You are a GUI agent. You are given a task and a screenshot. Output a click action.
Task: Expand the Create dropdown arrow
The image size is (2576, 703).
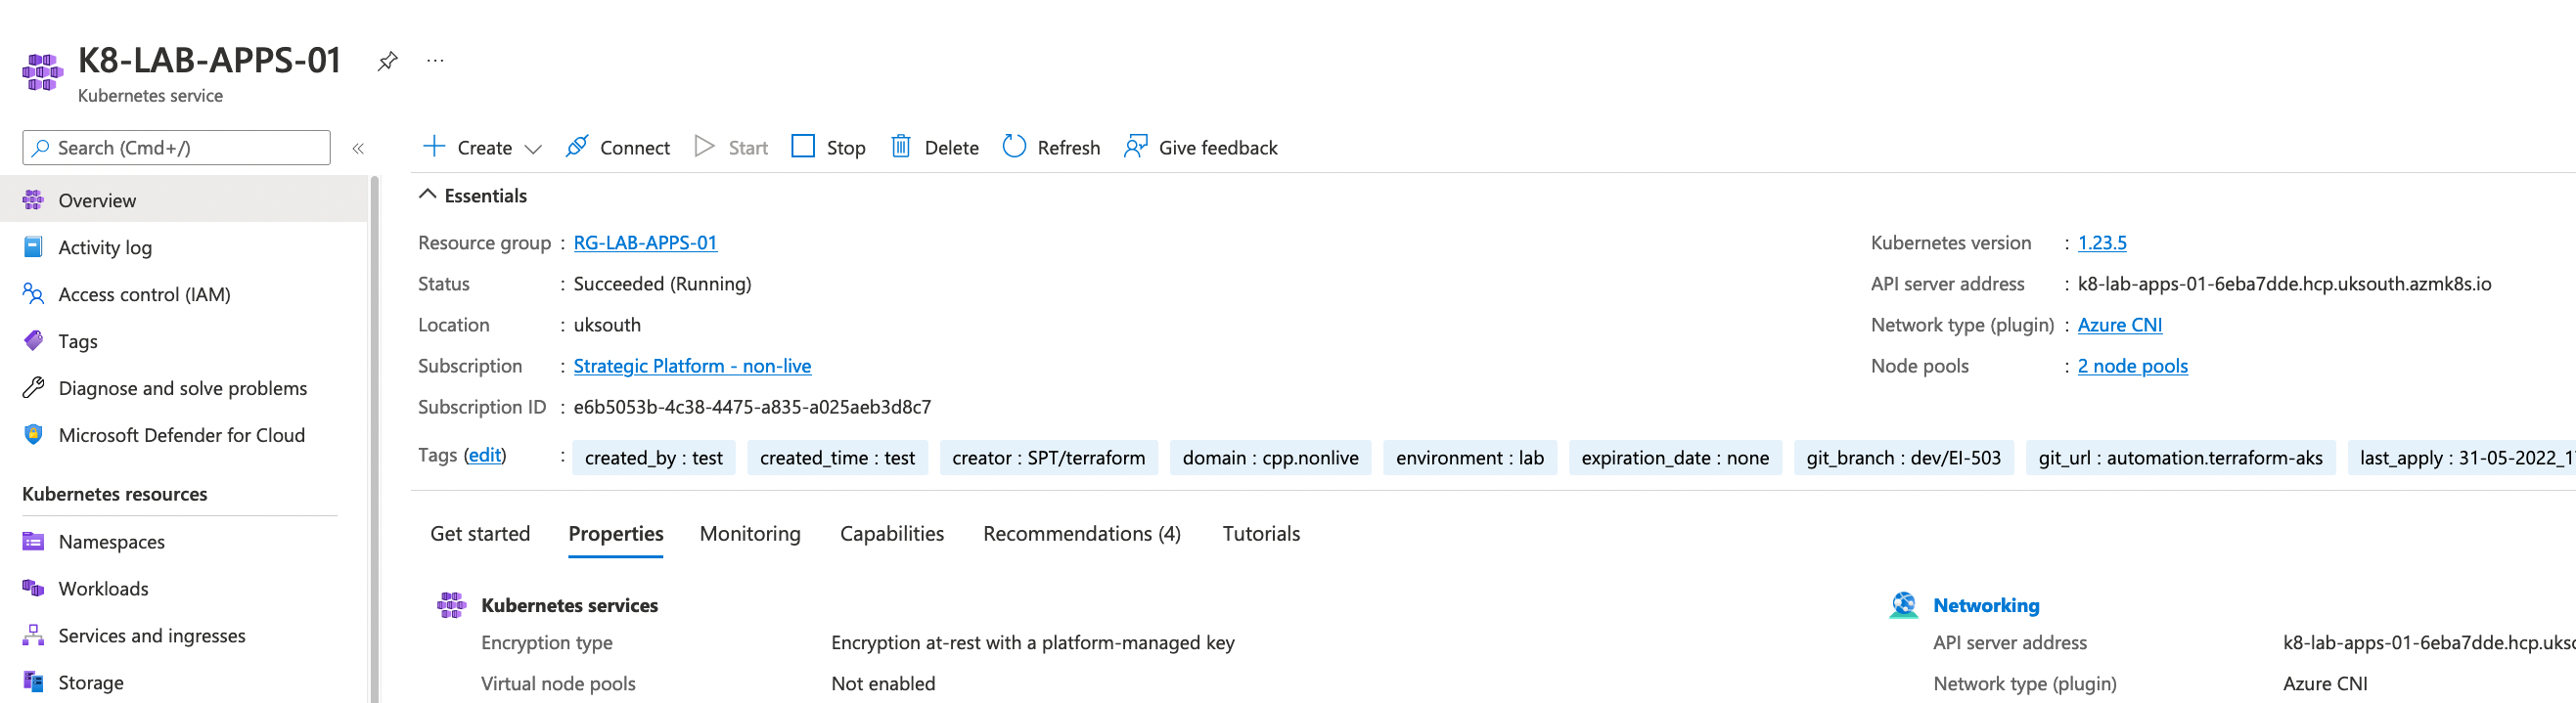tap(534, 149)
